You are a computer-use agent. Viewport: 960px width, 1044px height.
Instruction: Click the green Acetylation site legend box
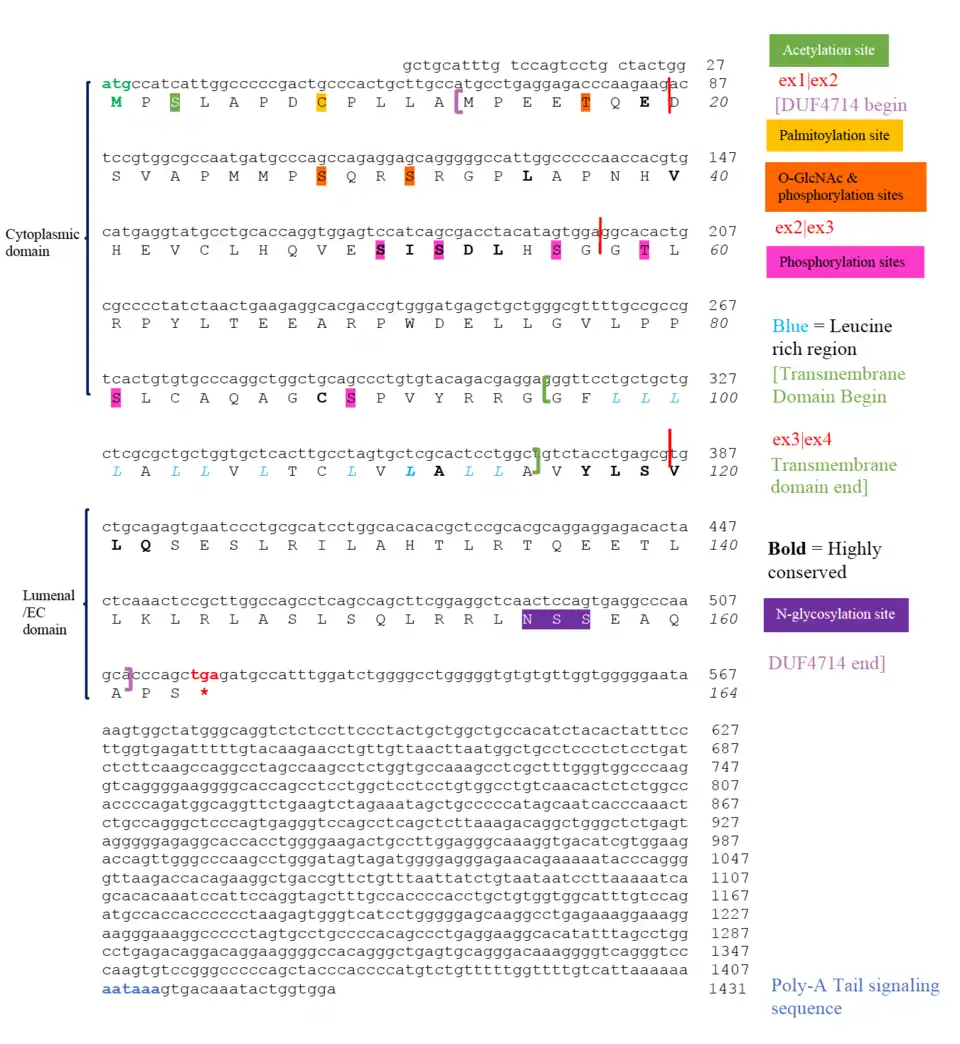pos(828,50)
